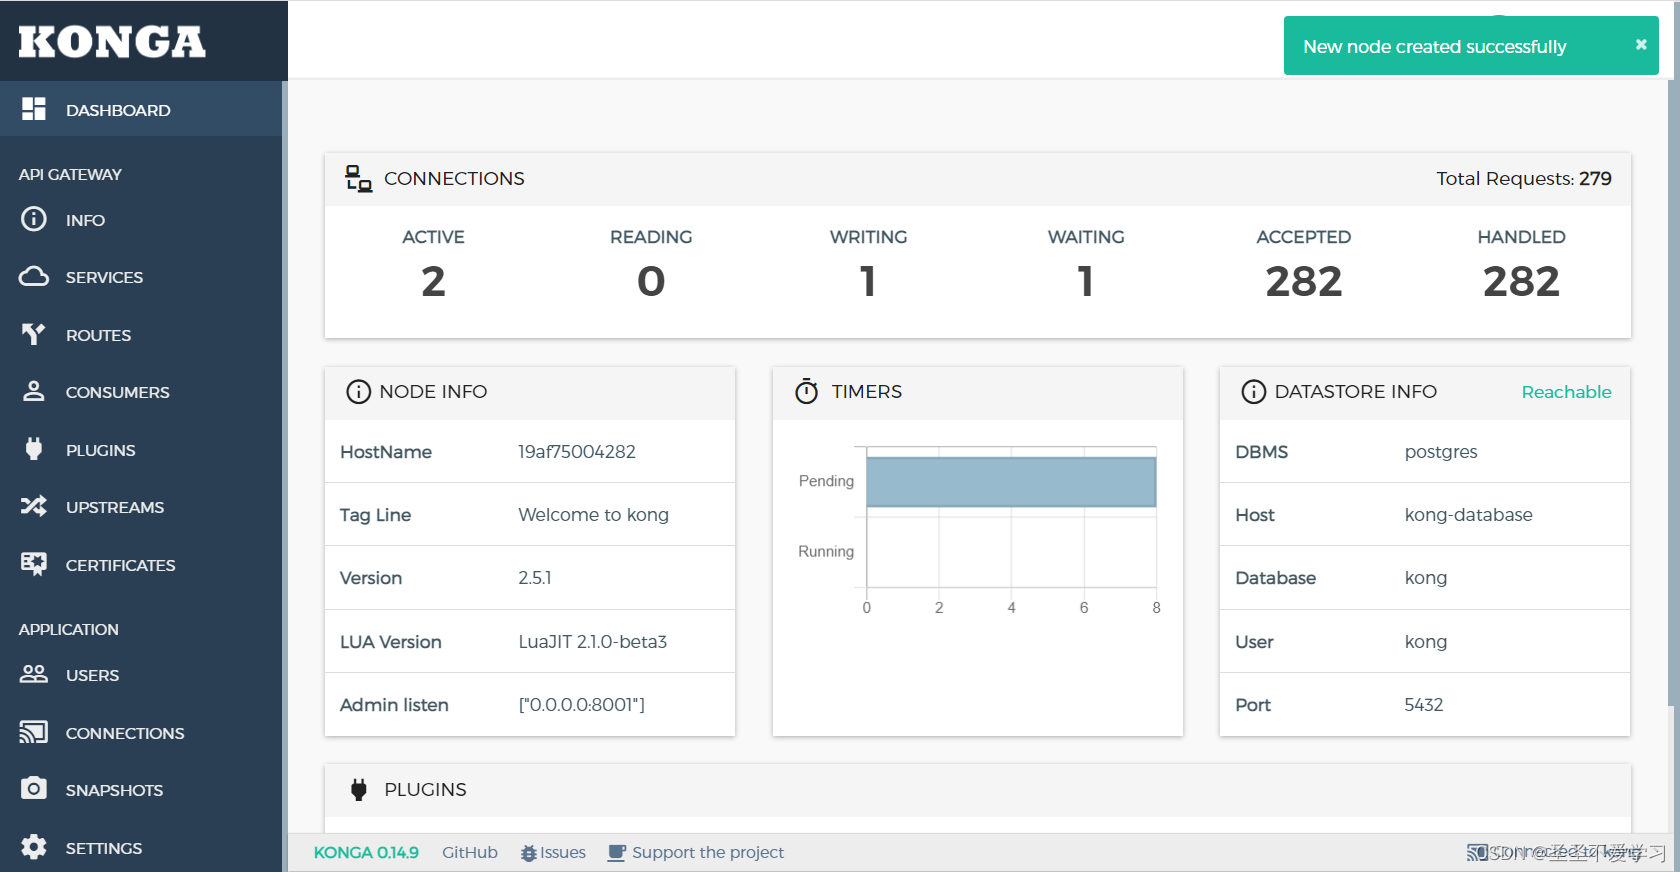Click the Info circle icon in sidebar
This screenshot has height=872, width=1680.
tap(34, 219)
